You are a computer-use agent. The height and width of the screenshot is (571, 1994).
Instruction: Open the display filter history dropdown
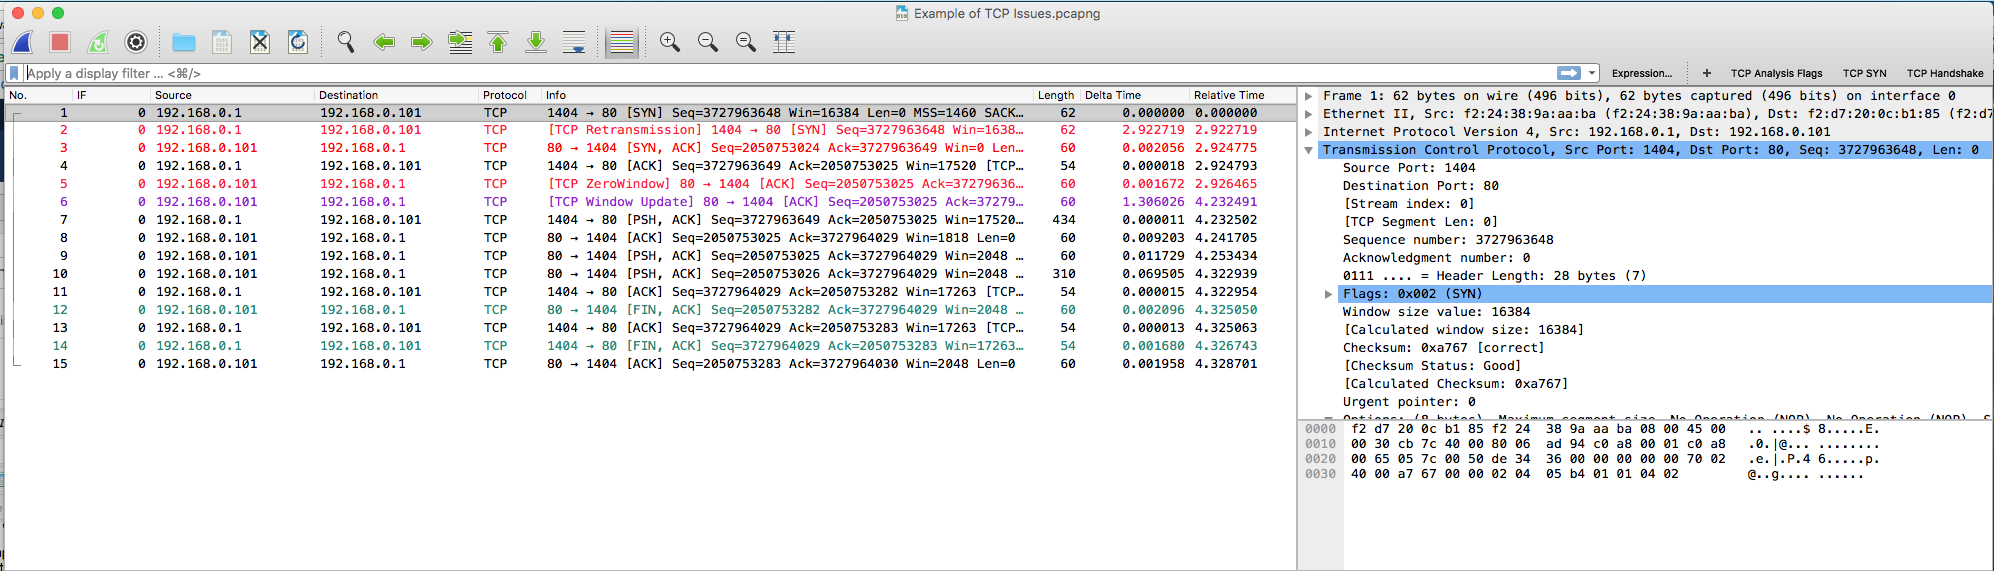pos(1592,73)
